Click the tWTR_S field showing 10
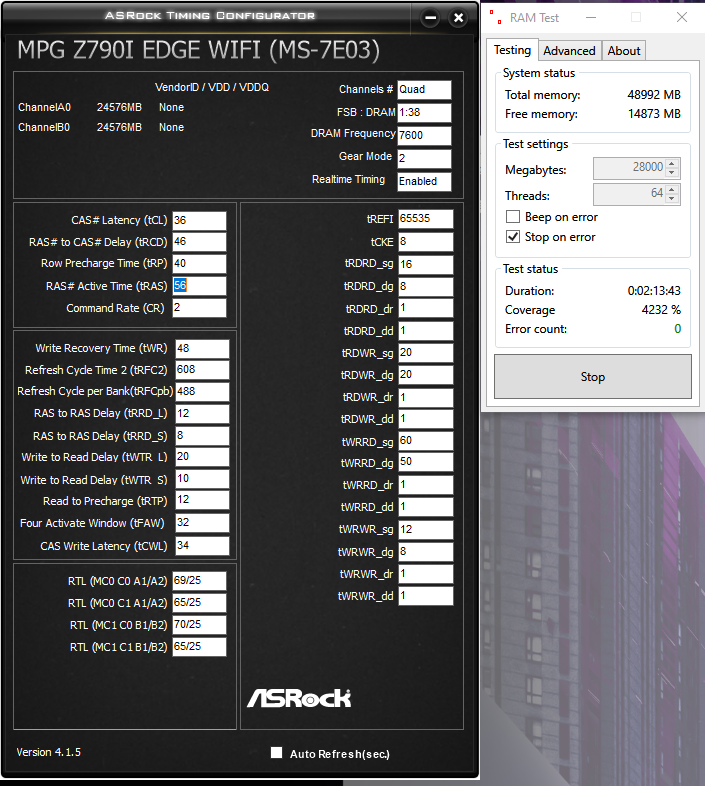Viewport: 705px width, 786px height. click(202, 479)
